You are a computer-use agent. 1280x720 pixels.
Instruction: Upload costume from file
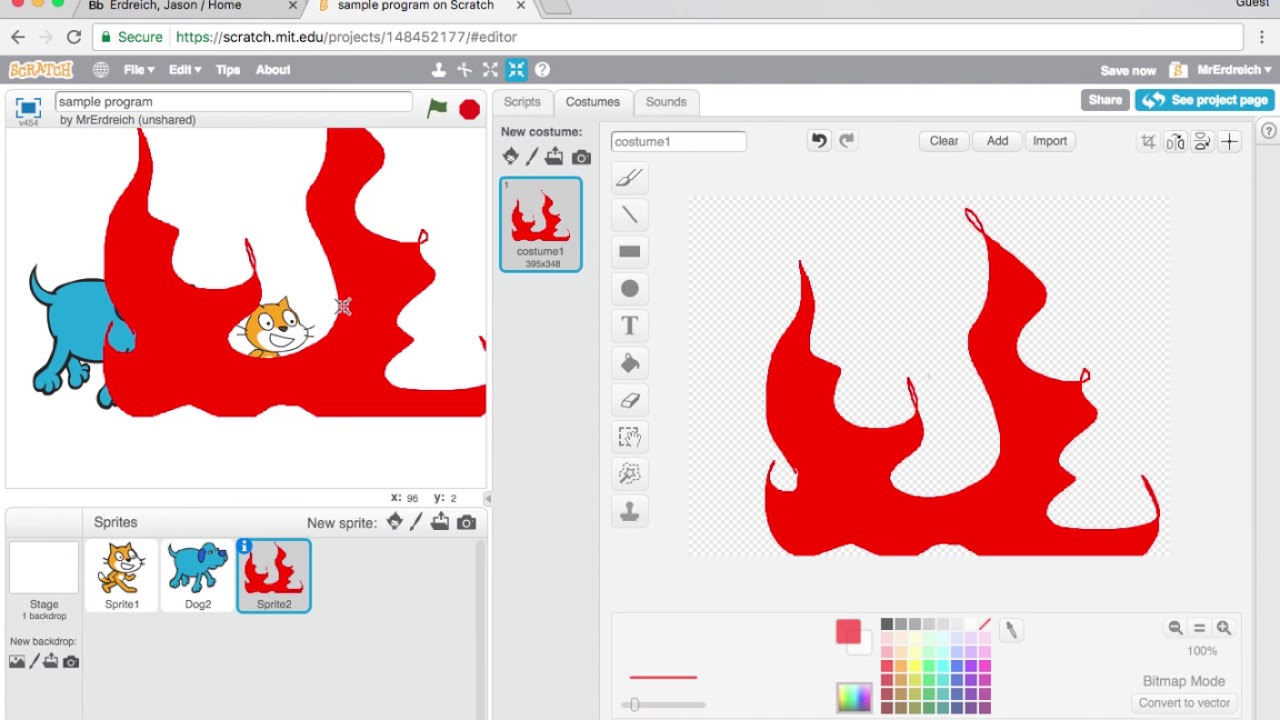[554, 157]
